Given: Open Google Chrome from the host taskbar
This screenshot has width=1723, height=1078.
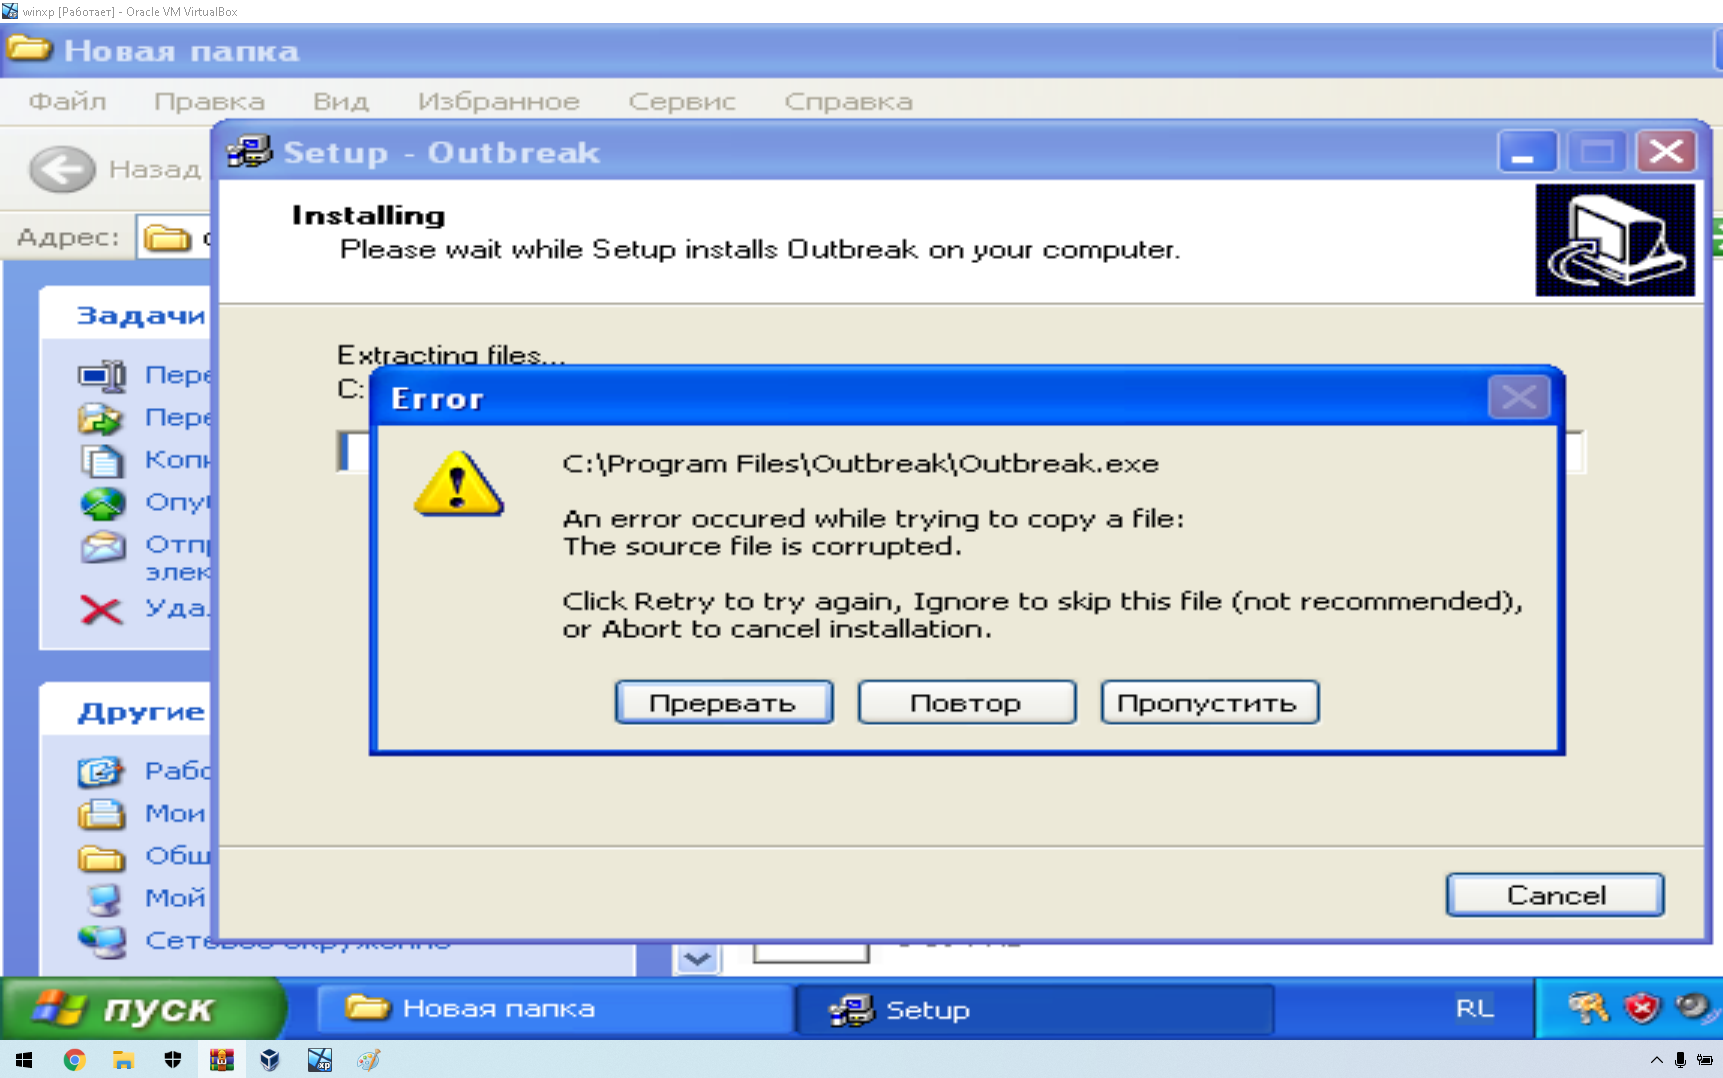Looking at the screenshot, I should point(74,1060).
